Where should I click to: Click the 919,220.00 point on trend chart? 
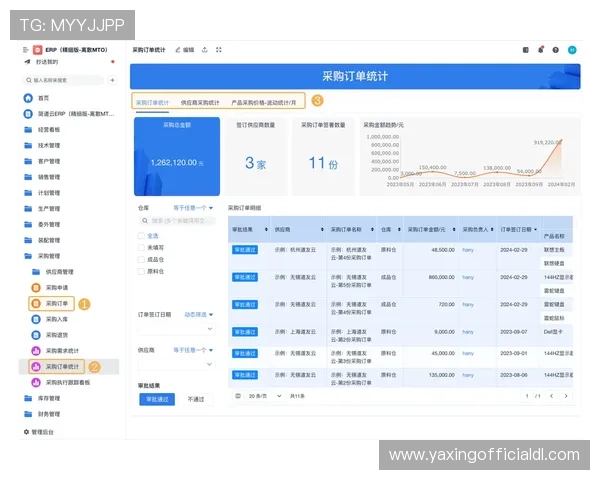click(x=561, y=140)
